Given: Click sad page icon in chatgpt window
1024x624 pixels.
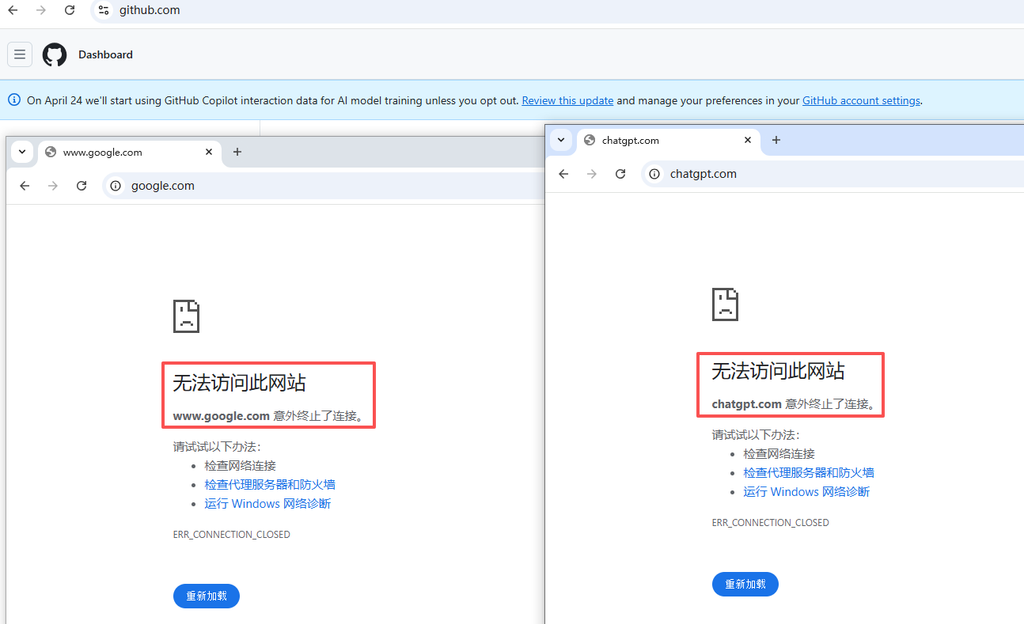Looking at the screenshot, I should point(725,304).
